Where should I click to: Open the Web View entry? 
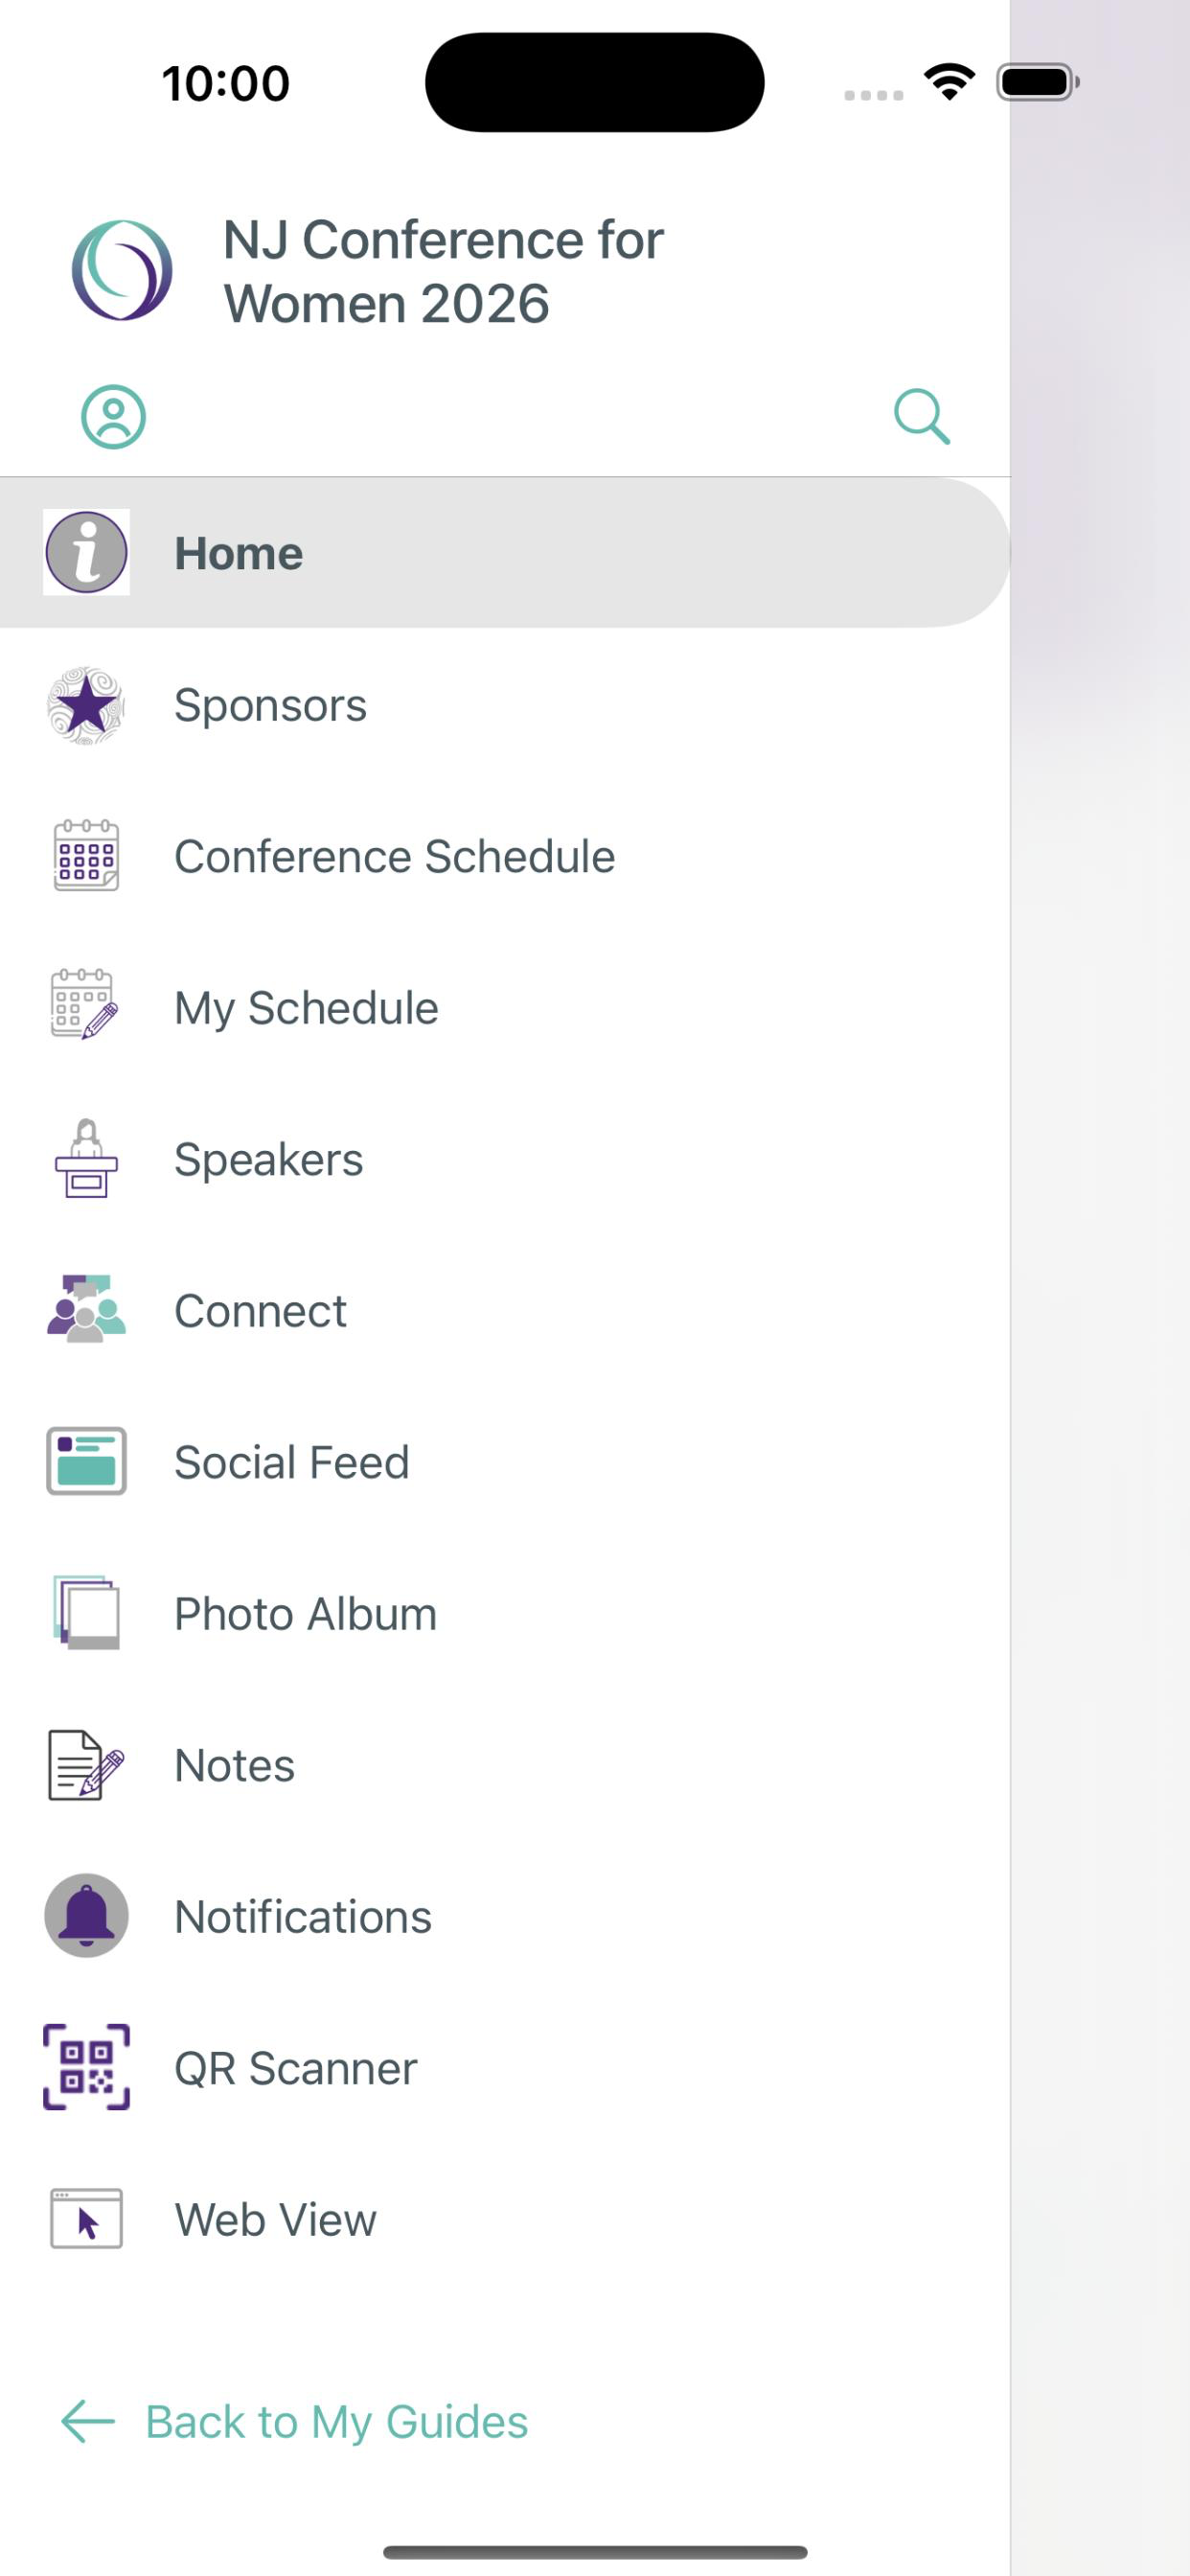pos(505,2219)
